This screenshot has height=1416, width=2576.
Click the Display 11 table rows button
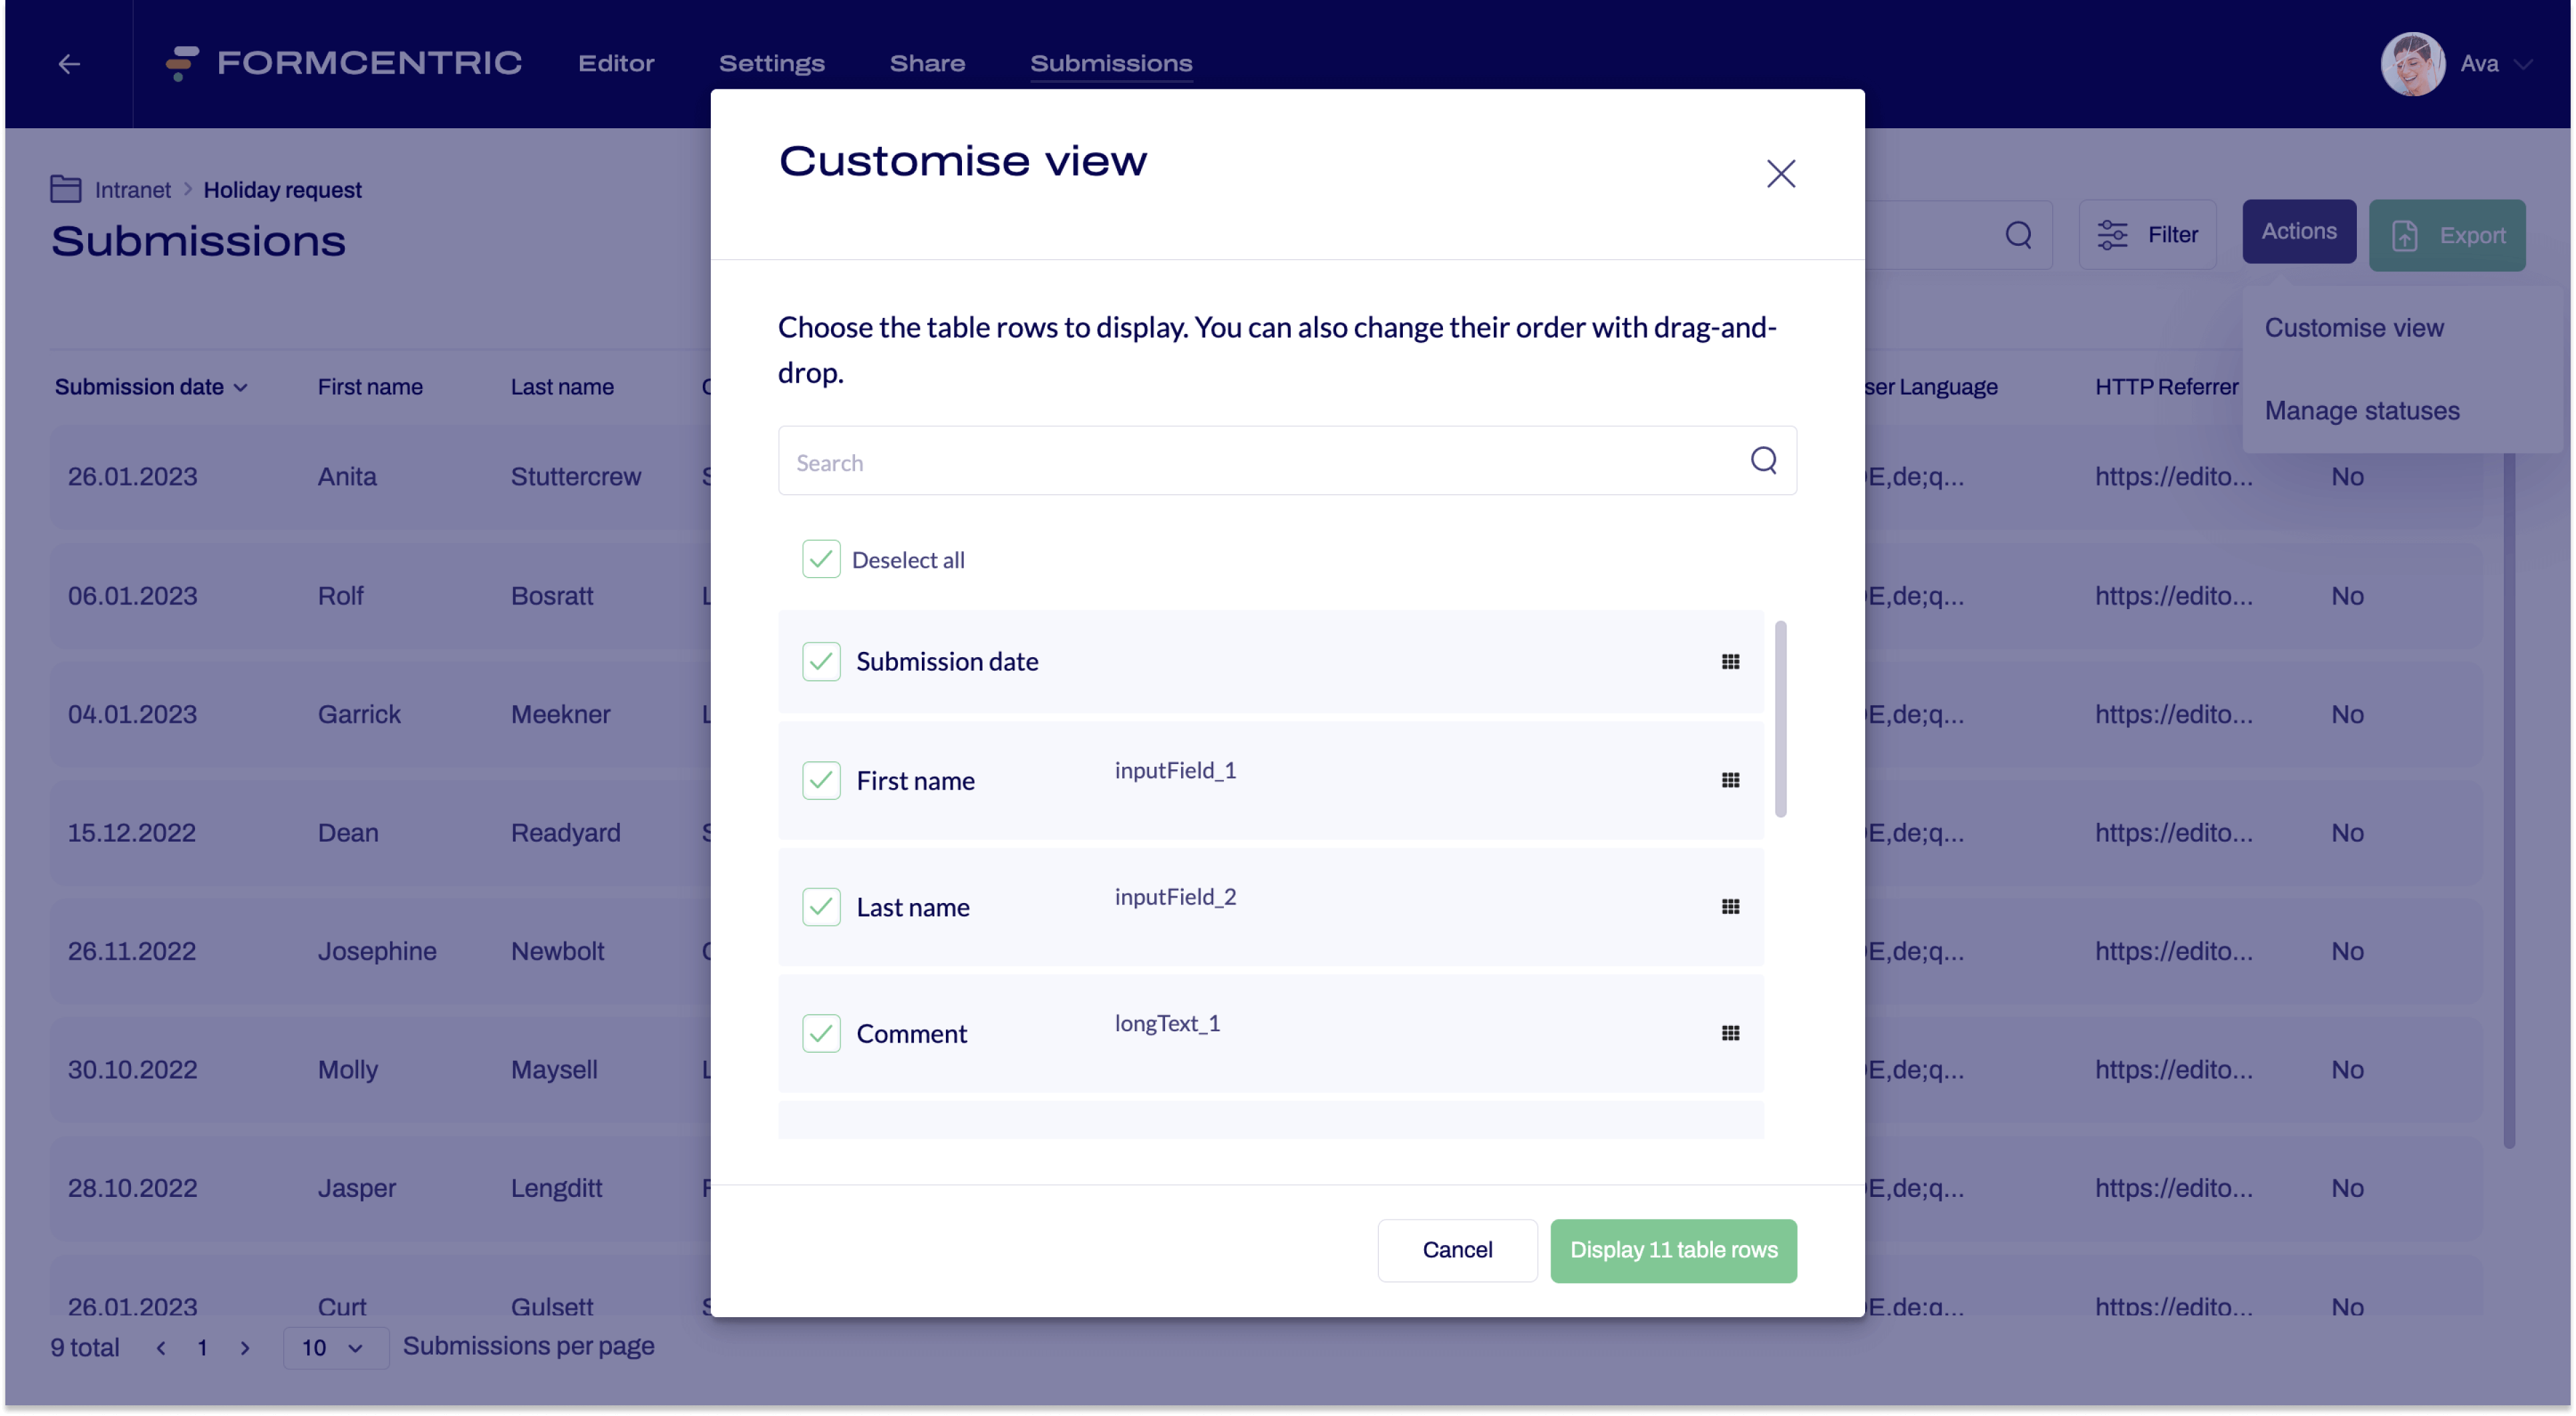click(1673, 1250)
